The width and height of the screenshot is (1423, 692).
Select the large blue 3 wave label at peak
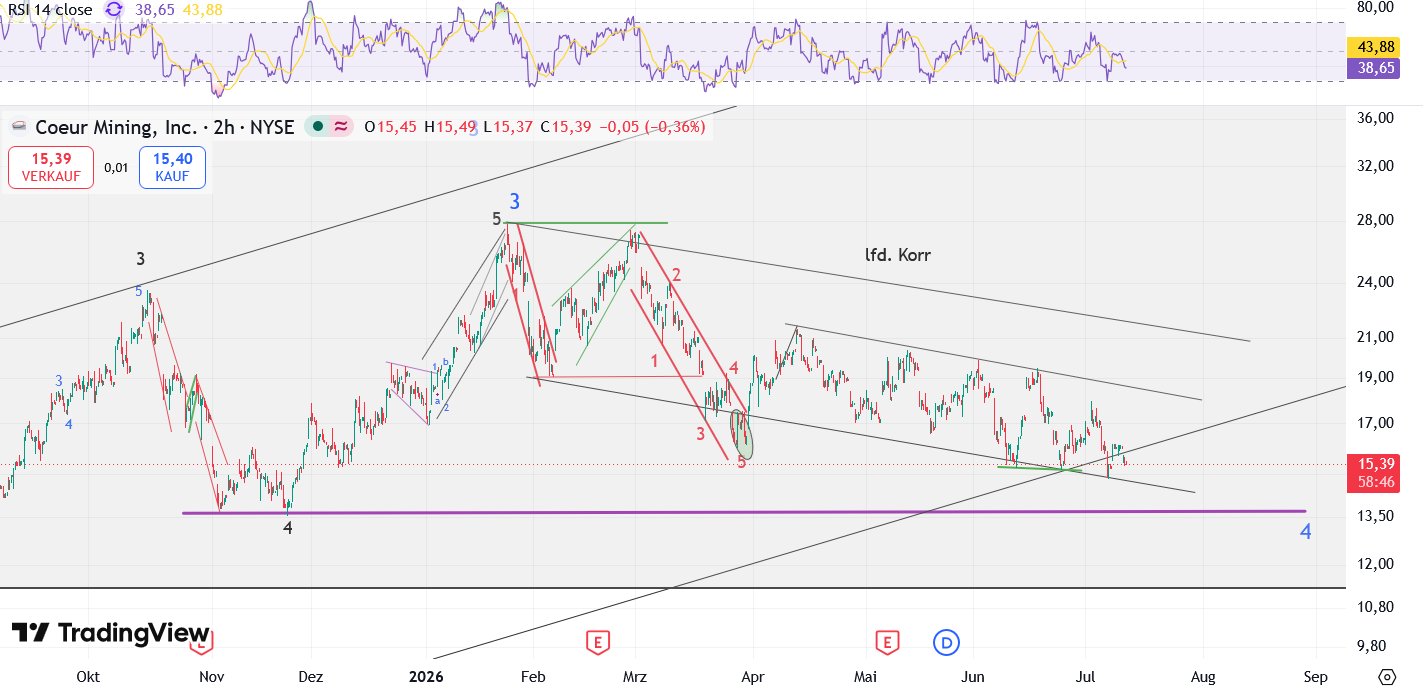coord(514,202)
